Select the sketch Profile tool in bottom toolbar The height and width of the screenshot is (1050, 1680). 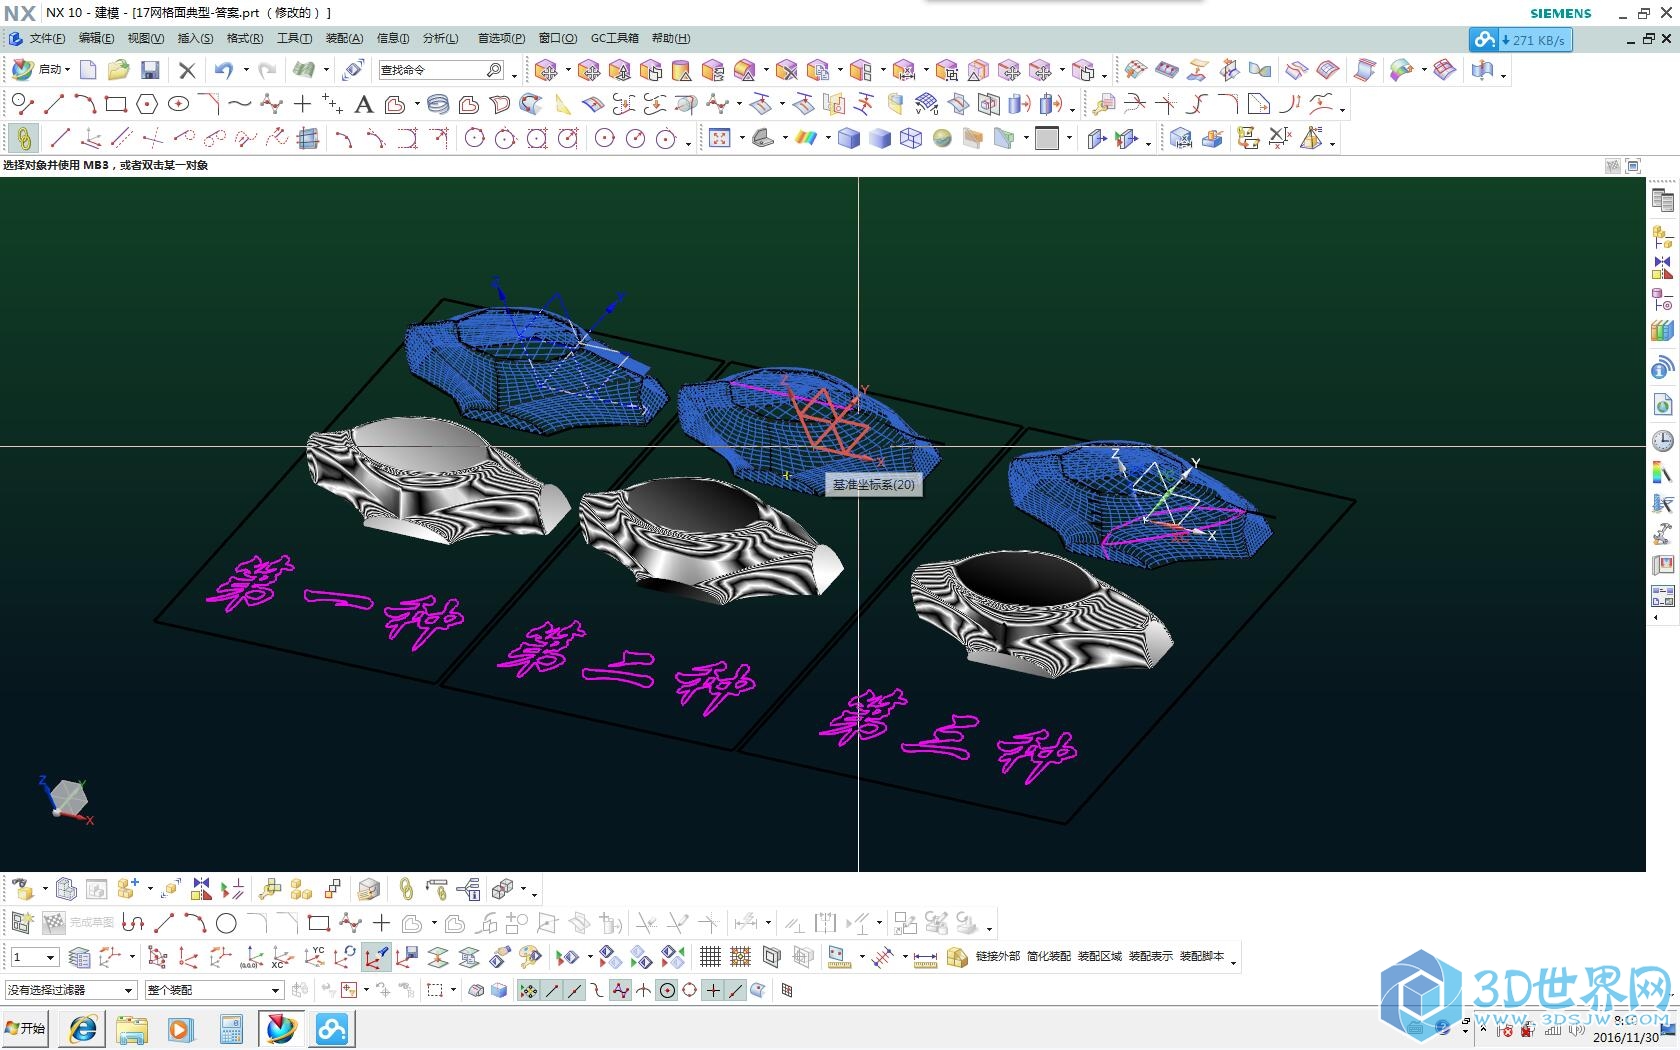pyautogui.click(x=133, y=923)
